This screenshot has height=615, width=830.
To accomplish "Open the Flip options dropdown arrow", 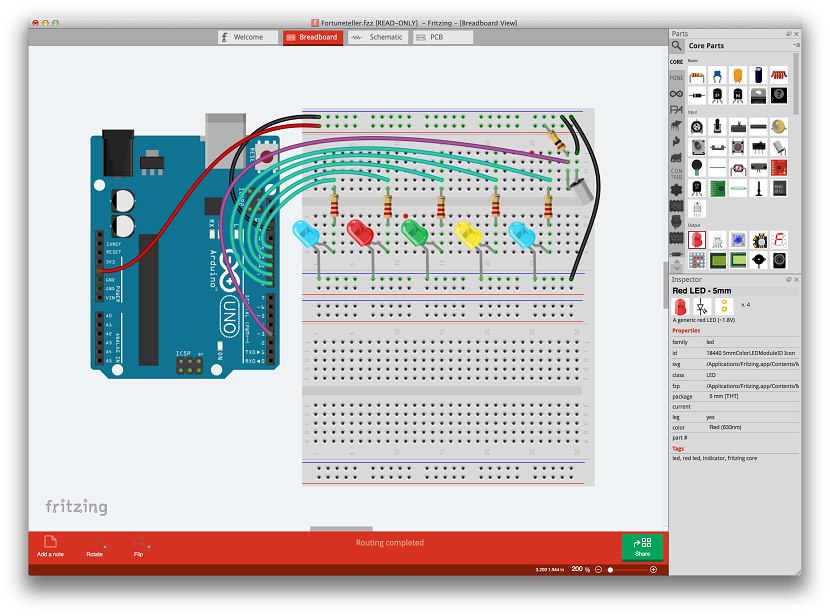I will tap(149, 546).
